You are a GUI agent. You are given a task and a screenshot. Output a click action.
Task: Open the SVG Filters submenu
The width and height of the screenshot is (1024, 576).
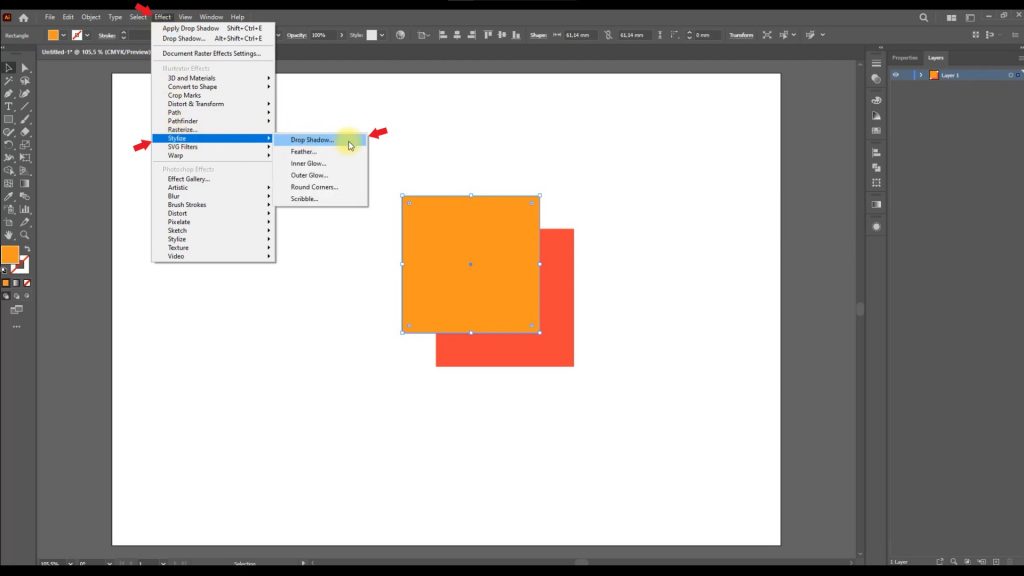coord(213,147)
